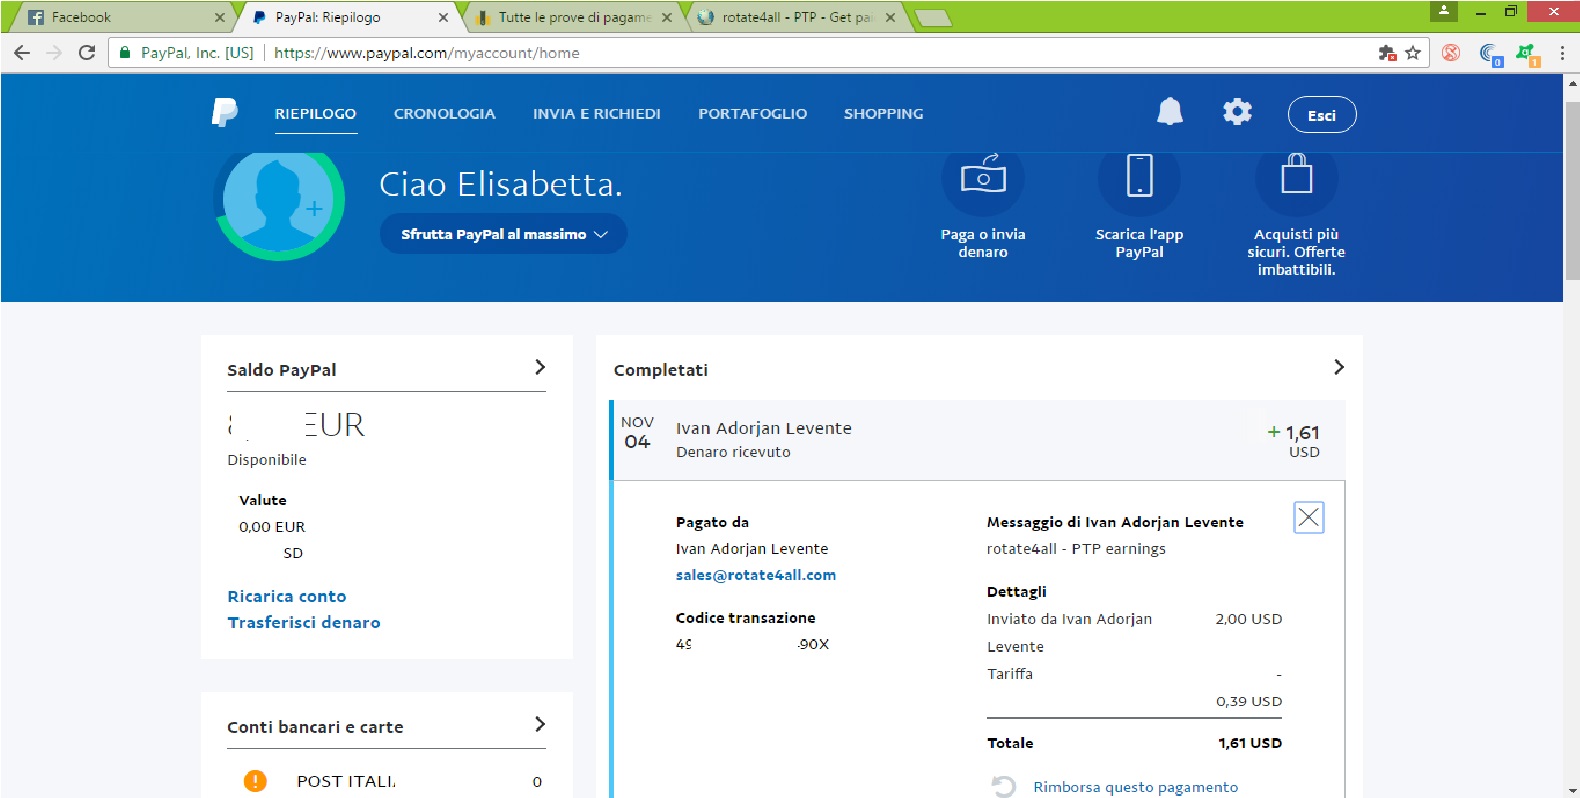Click the Esci logout button

1322,115
